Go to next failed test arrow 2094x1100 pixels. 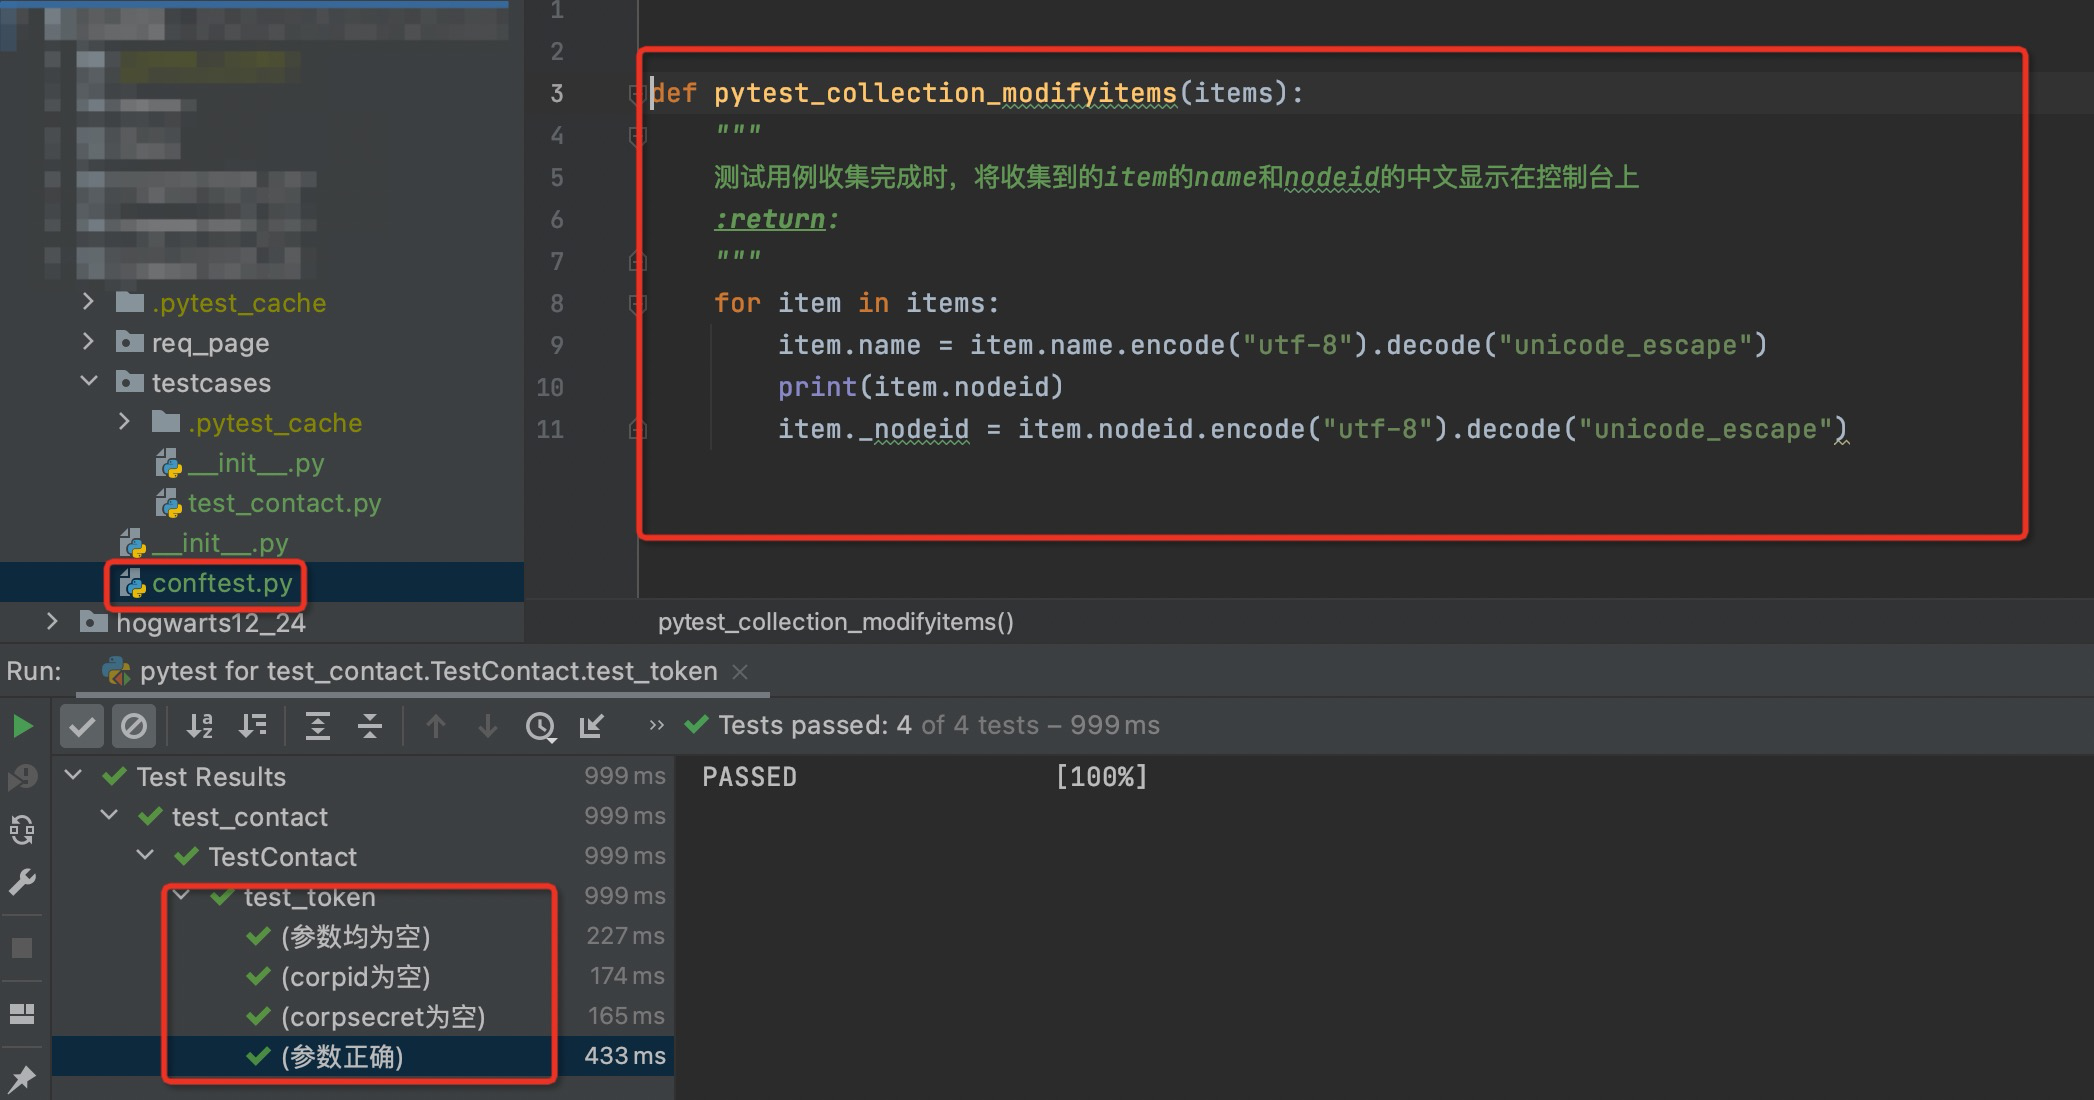click(x=487, y=726)
